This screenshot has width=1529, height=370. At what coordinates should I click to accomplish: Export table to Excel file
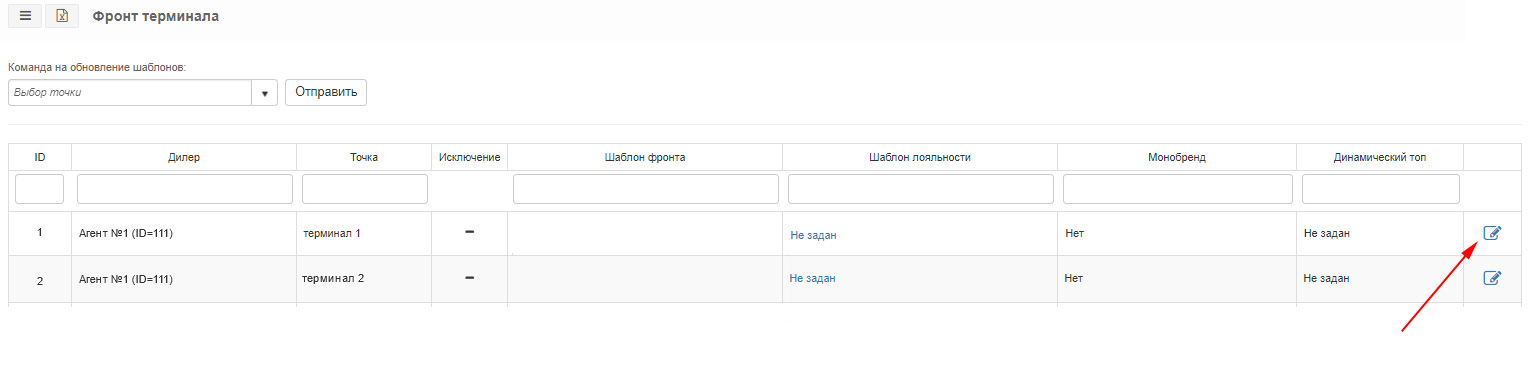point(62,16)
